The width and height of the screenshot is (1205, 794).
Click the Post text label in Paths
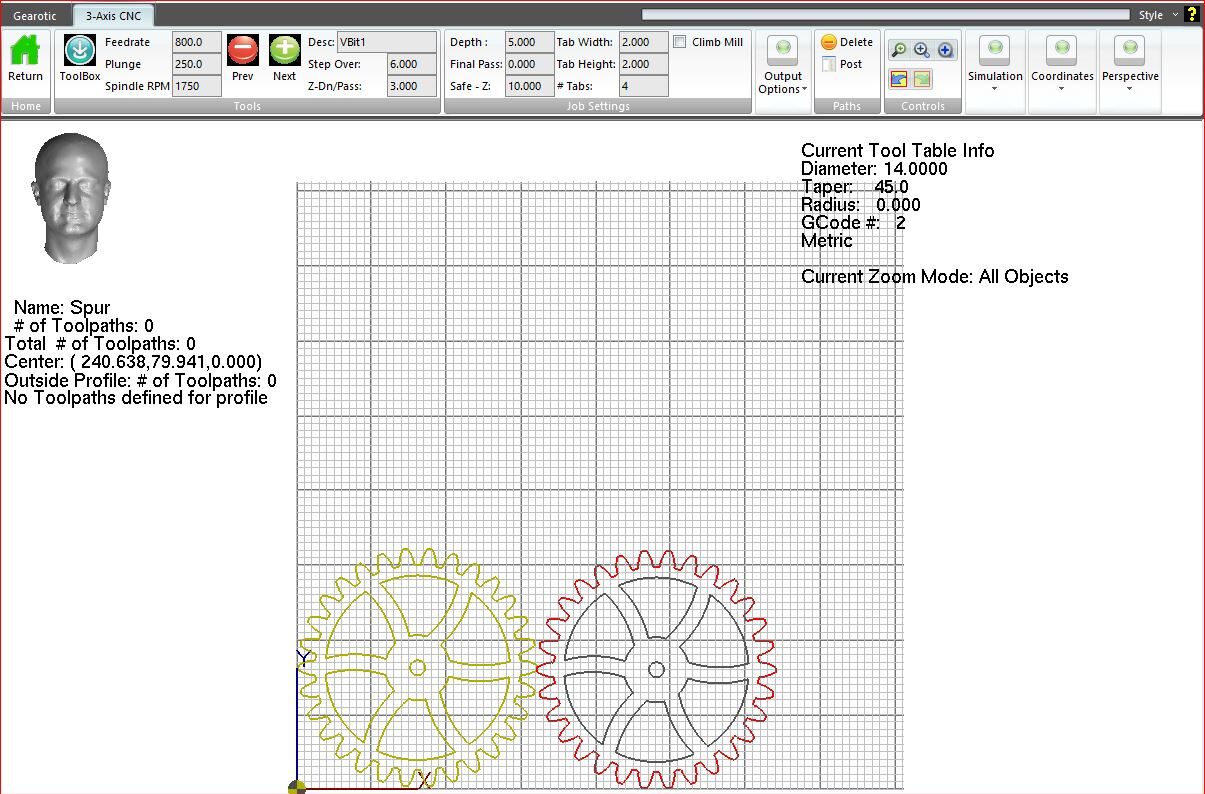(x=851, y=64)
